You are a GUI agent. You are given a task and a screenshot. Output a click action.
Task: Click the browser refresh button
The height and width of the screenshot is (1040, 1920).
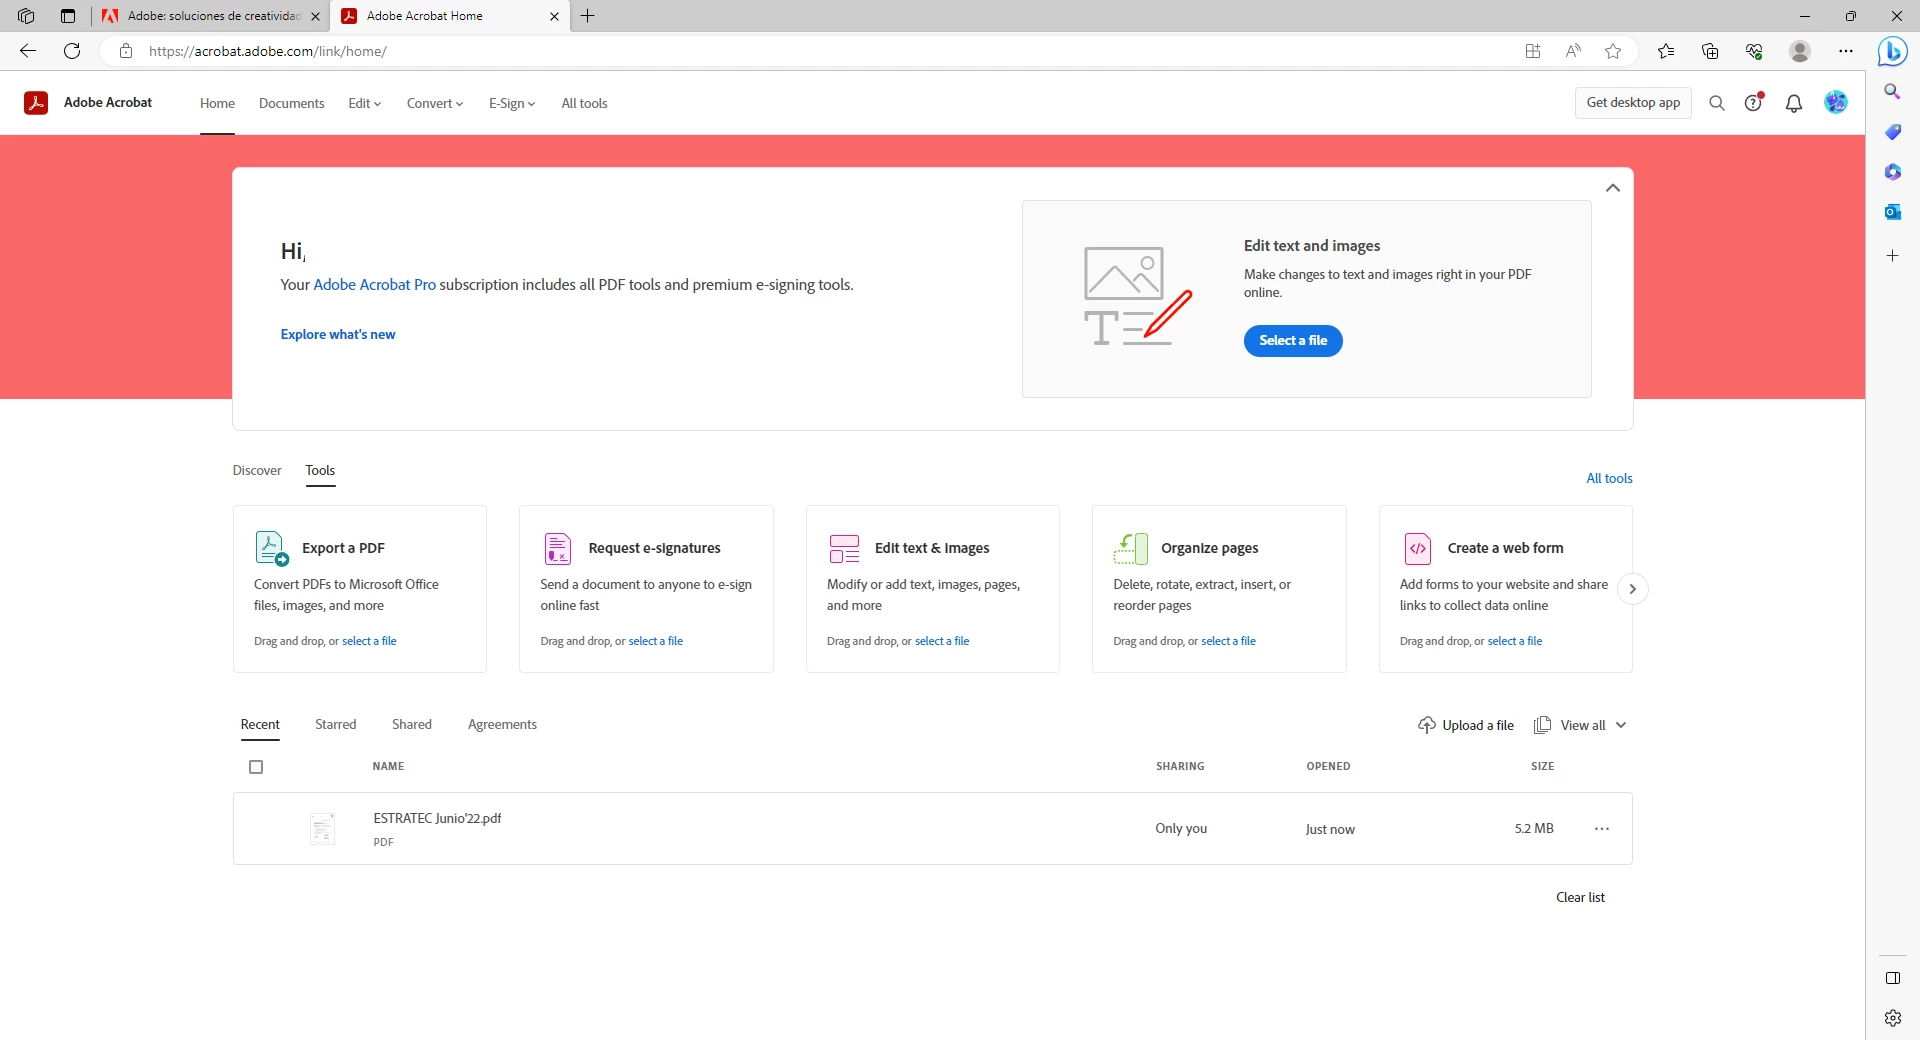[72, 51]
